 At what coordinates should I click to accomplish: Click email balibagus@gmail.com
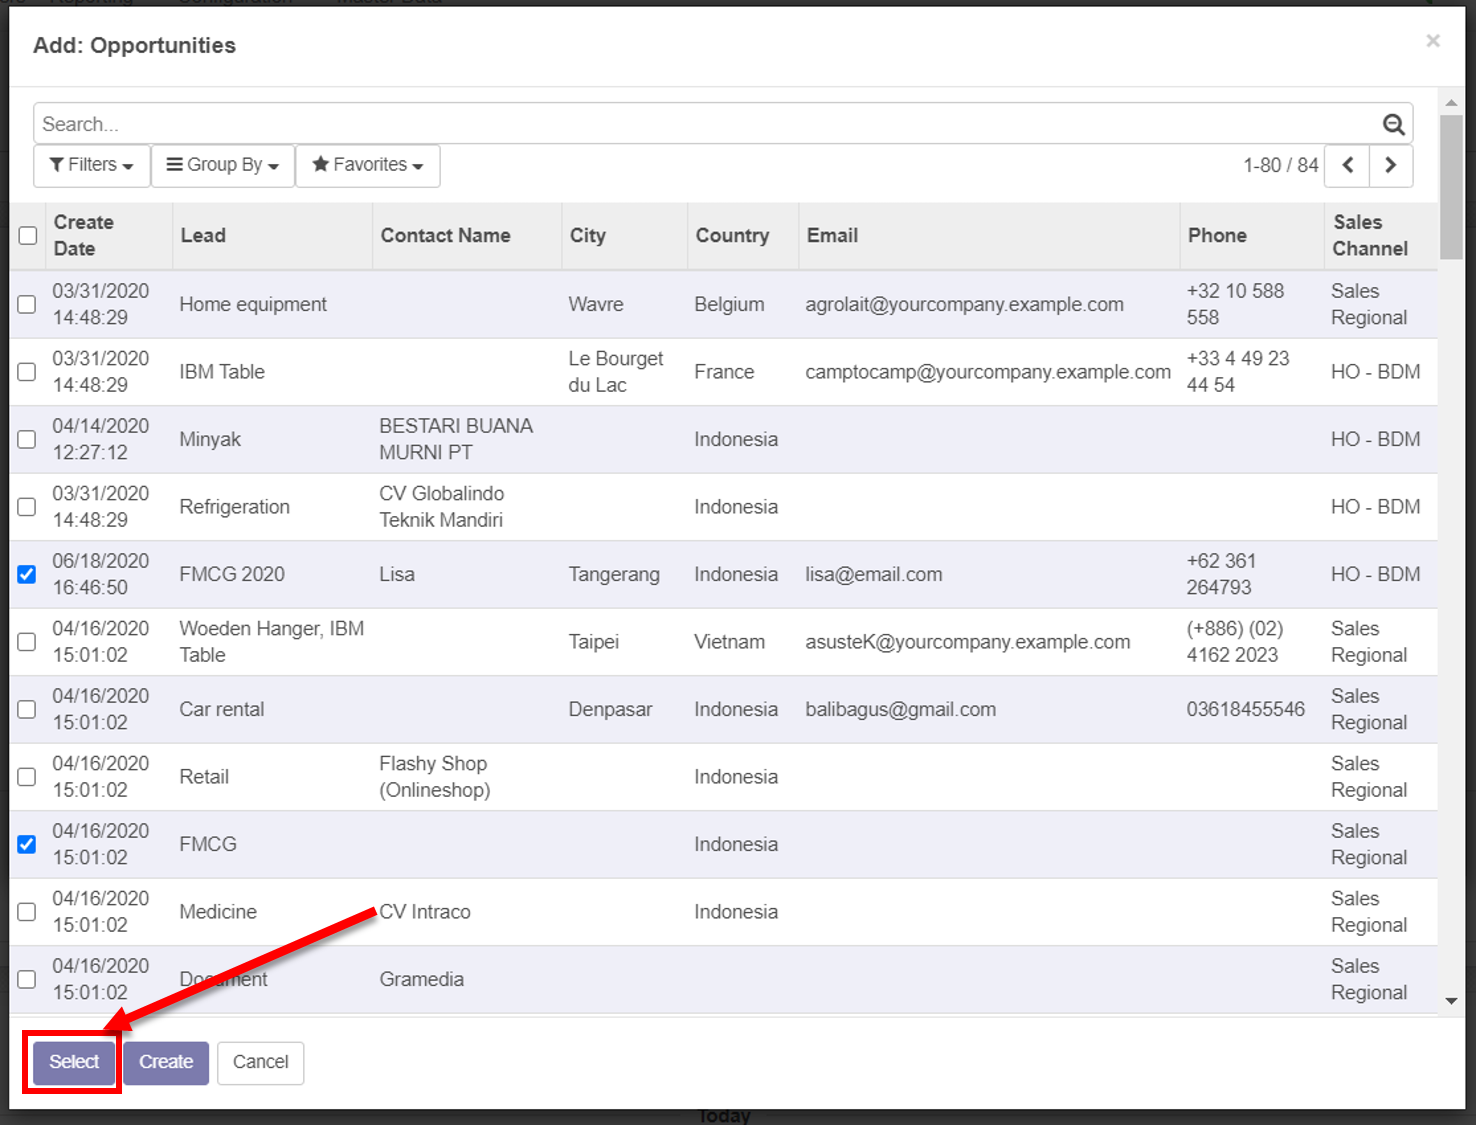pyautogui.click(x=901, y=709)
